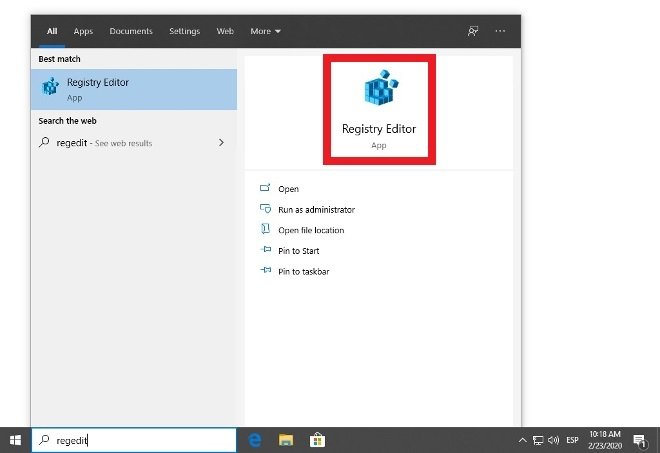Viewport: 660px width, 453px height.
Task: Switch ESP input language indicator
Action: click(572, 440)
